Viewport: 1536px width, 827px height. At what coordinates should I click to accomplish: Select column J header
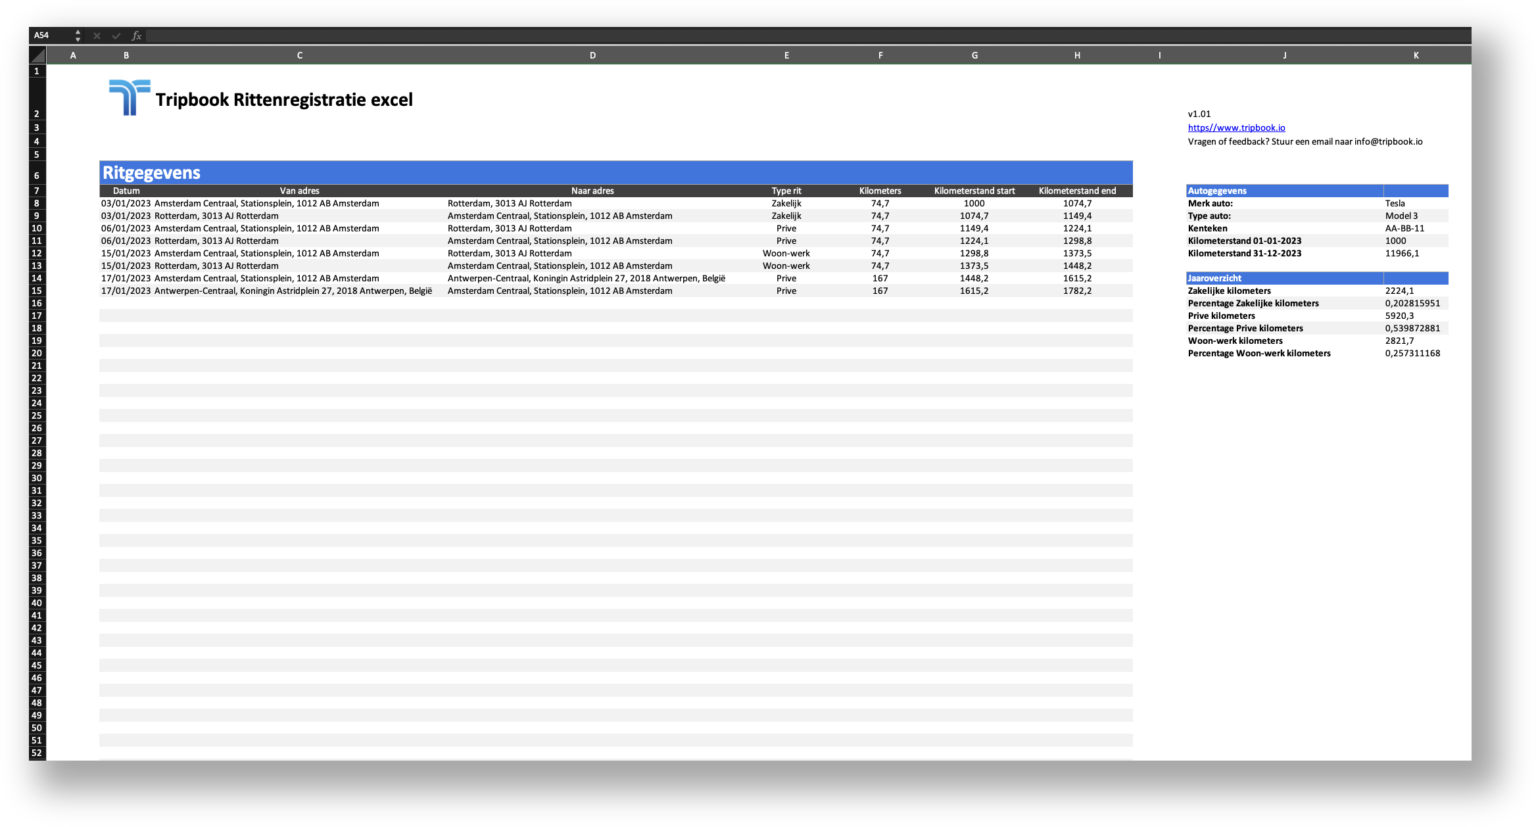[1284, 56]
